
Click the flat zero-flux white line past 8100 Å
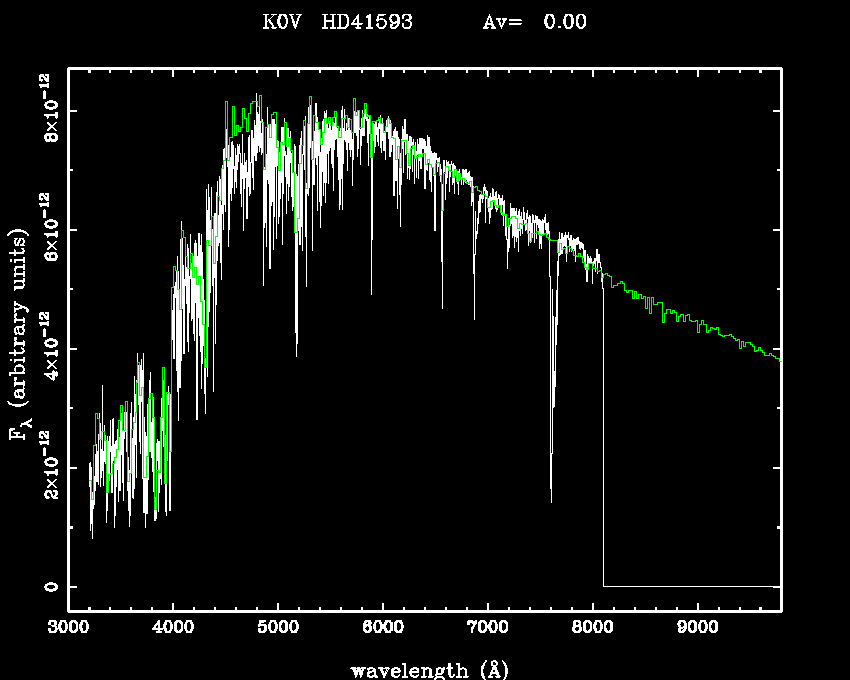[690, 586]
